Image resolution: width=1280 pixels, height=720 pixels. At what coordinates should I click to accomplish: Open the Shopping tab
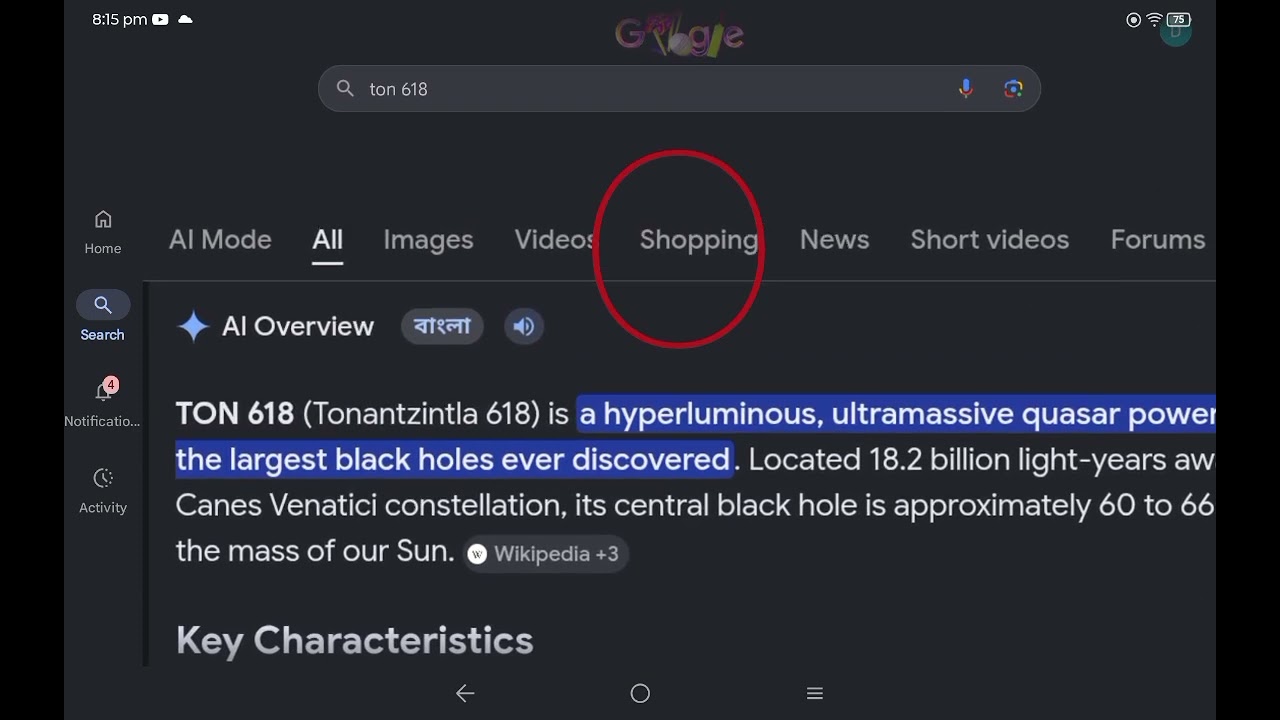coord(699,240)
